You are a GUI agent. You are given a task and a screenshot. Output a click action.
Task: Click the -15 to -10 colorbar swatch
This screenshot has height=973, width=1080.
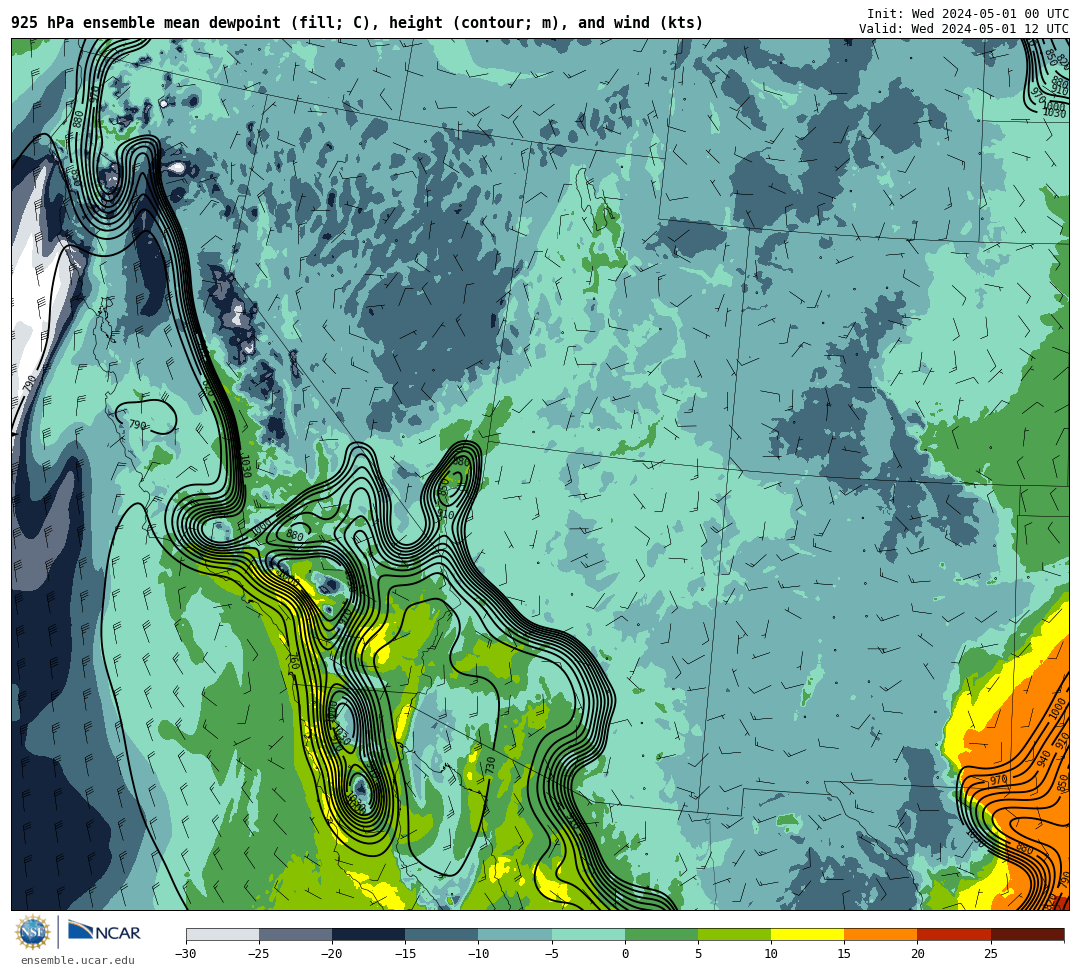tap(442, 934)
